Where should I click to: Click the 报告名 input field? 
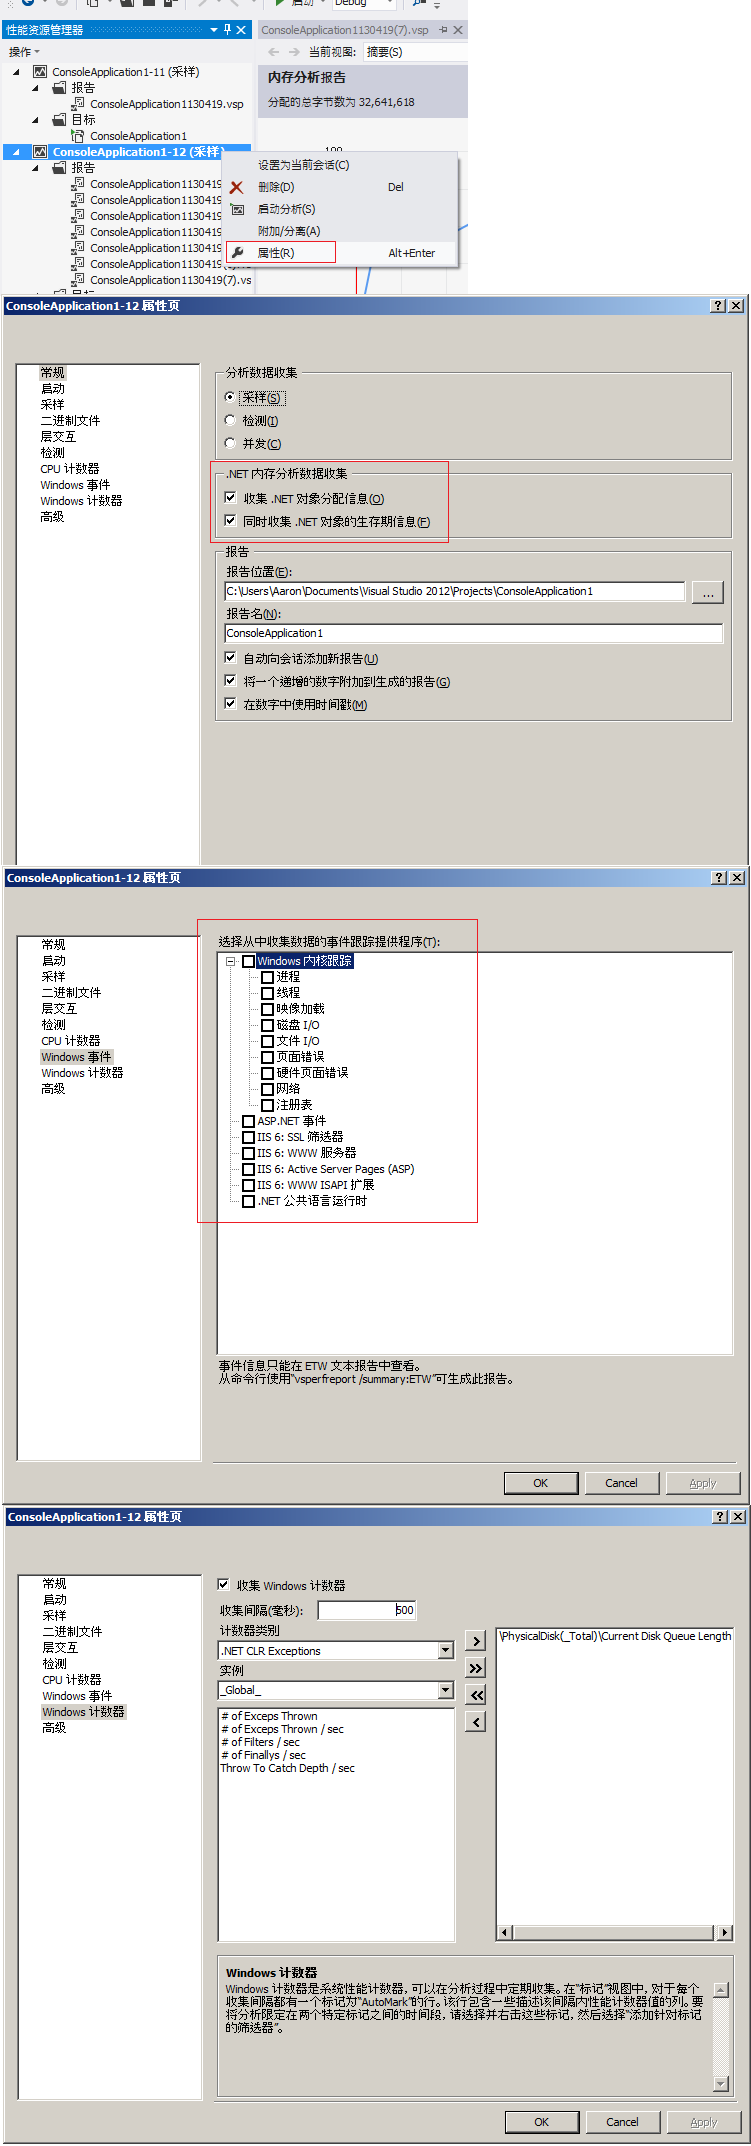tap(473, 633)
